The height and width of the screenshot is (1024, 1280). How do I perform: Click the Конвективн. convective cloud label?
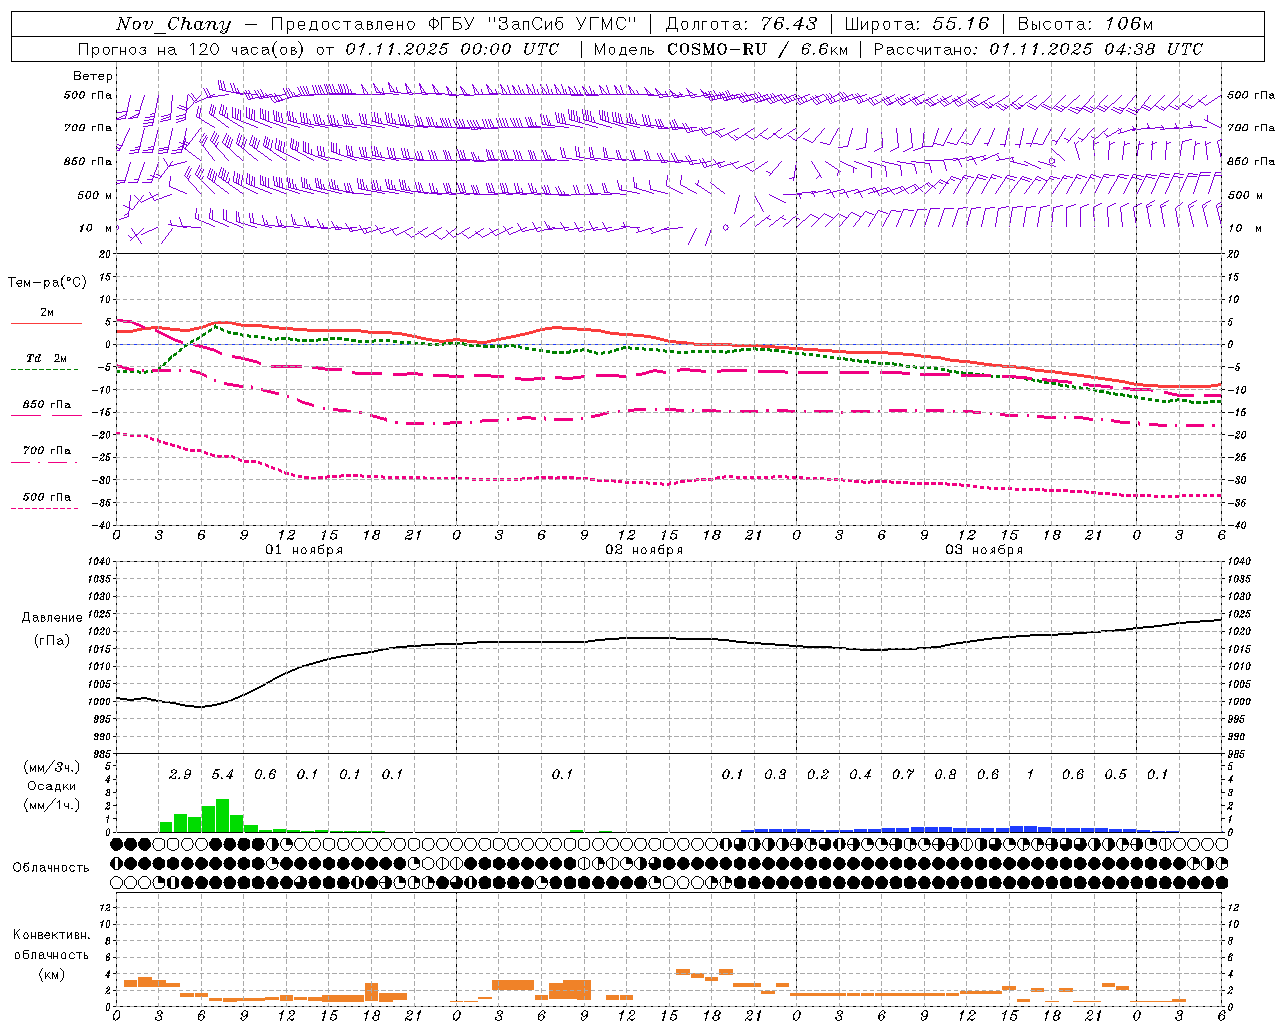[x=51, y=935]
